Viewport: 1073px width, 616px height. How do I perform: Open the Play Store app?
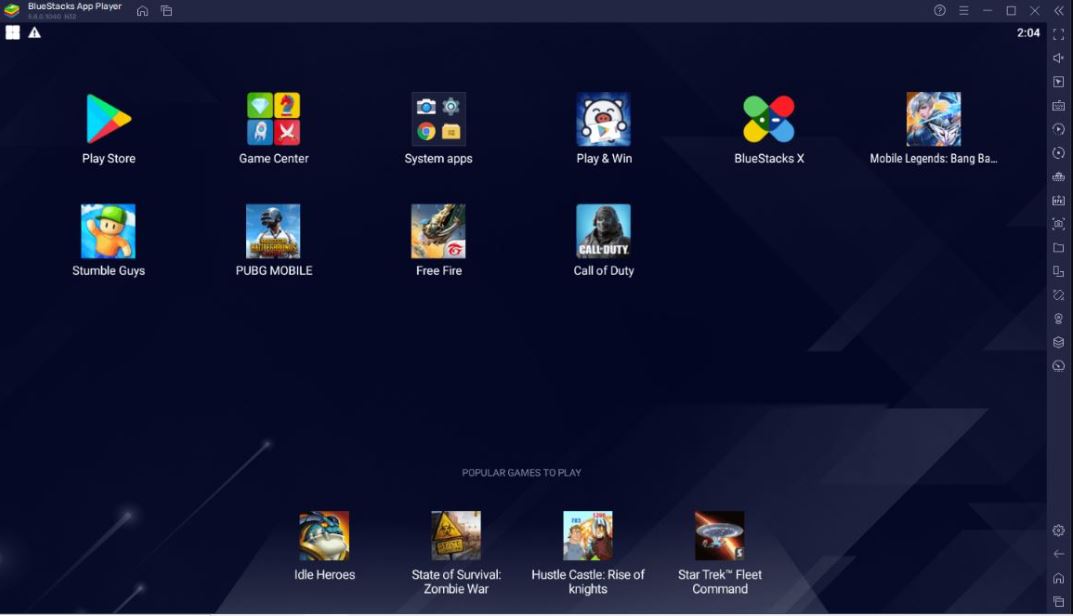pos(108,120)
